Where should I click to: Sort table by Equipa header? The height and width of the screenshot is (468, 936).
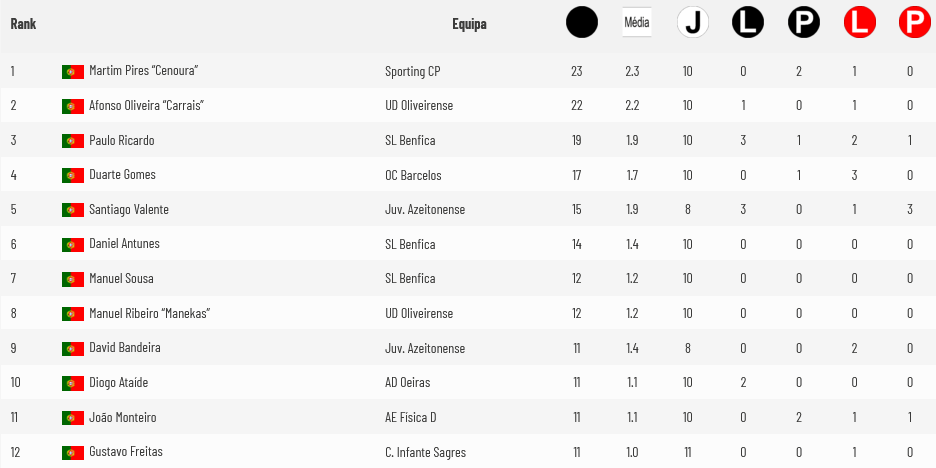469,24
